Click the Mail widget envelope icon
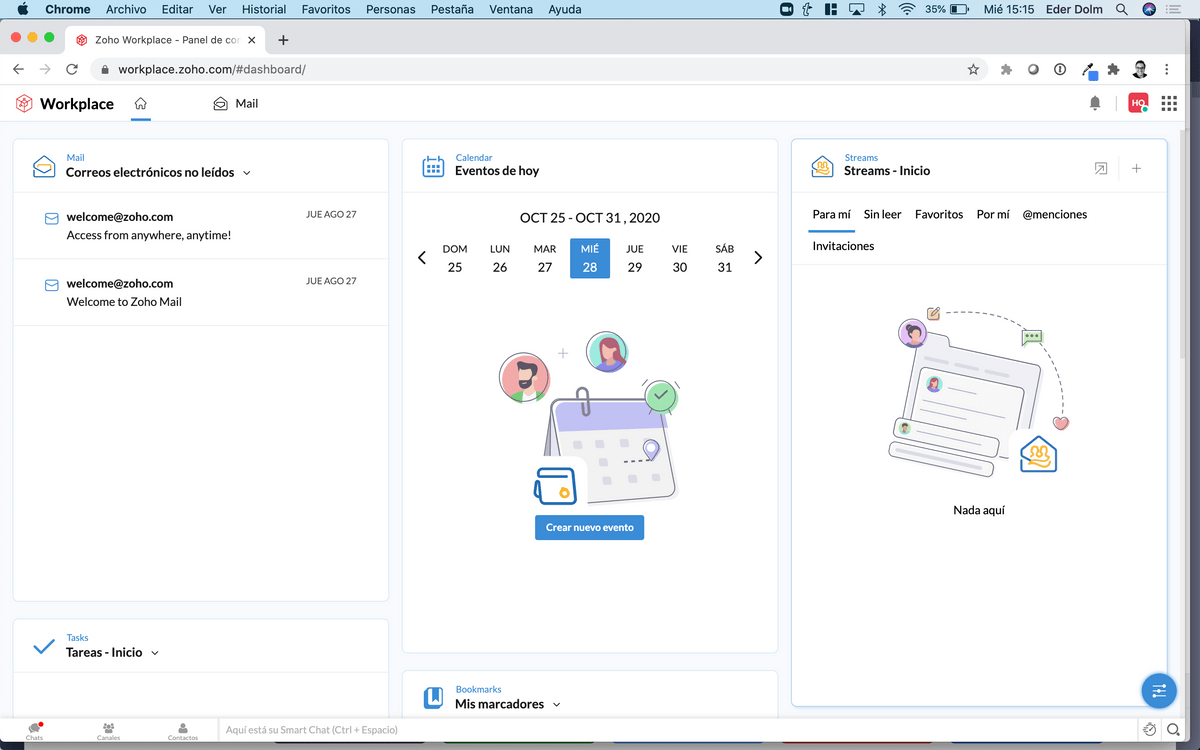Screen dimensions: 1200x750 tap(44, 166)
